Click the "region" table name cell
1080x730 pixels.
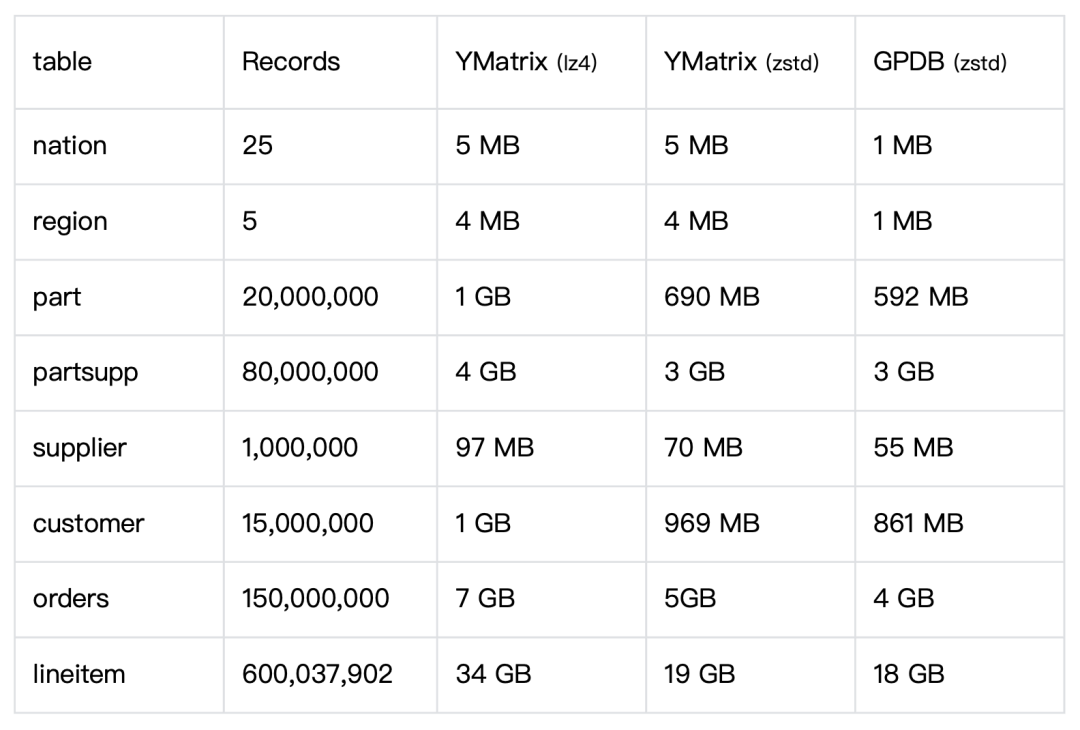[70, 221]
